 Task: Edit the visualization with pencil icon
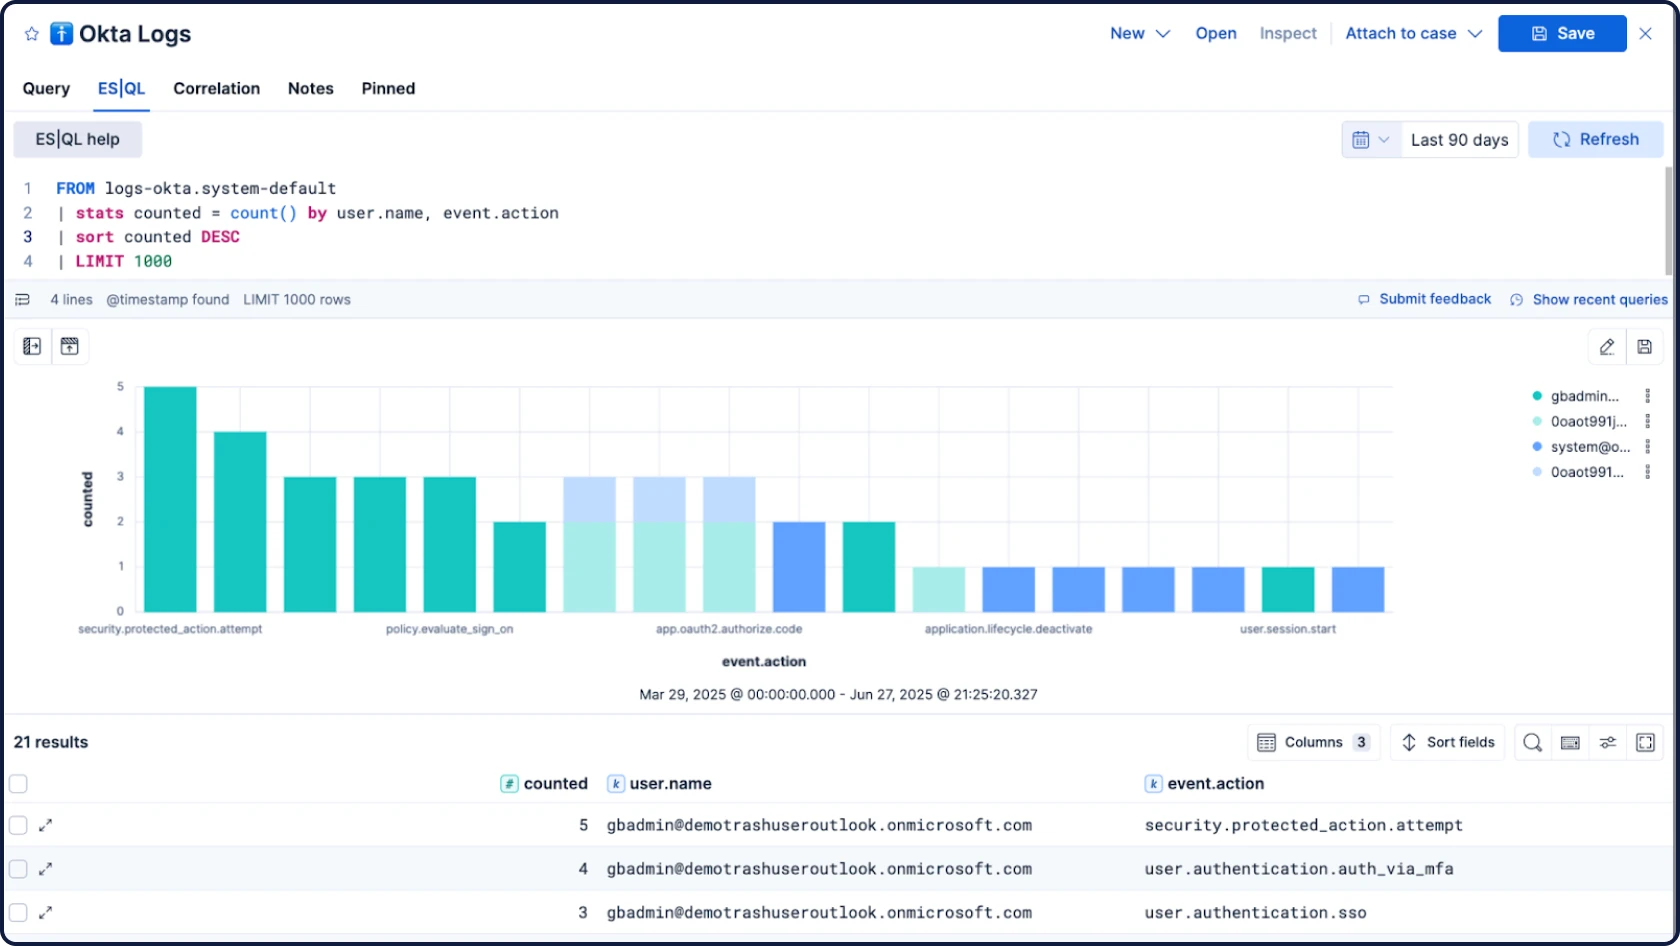coord(1607,347)
